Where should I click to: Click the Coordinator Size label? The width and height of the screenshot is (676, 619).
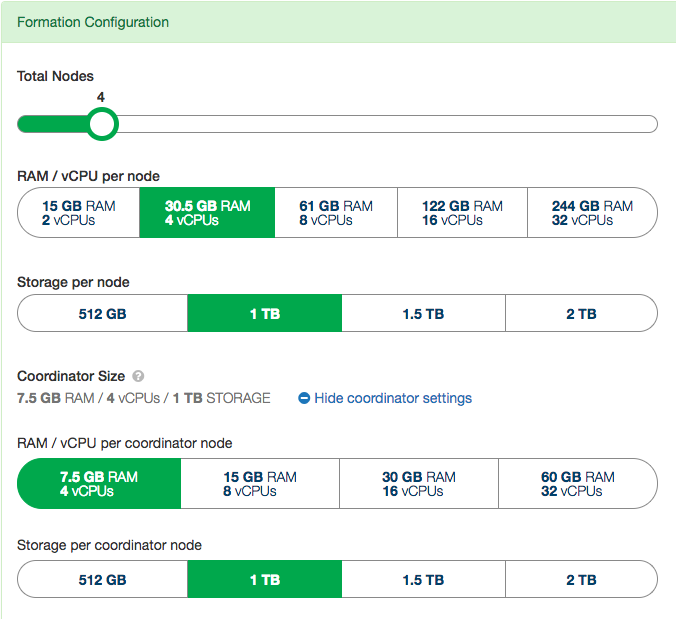tap(71, 376)
